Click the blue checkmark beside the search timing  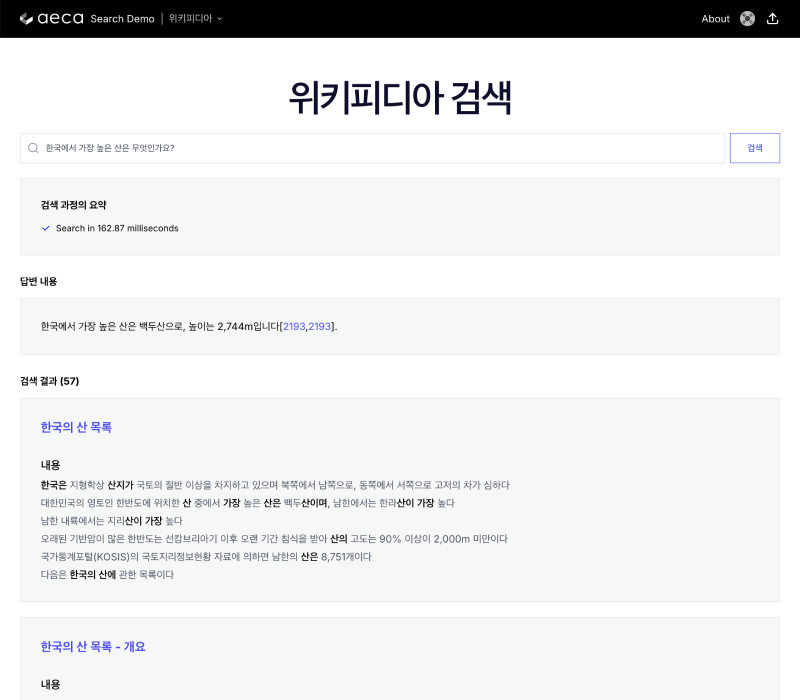click(x=45, y=228)
